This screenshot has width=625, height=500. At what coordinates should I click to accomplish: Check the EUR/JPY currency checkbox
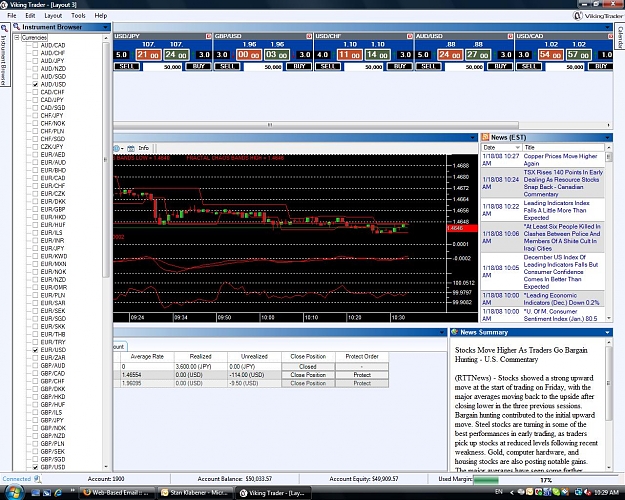click(x=35, y=248)
